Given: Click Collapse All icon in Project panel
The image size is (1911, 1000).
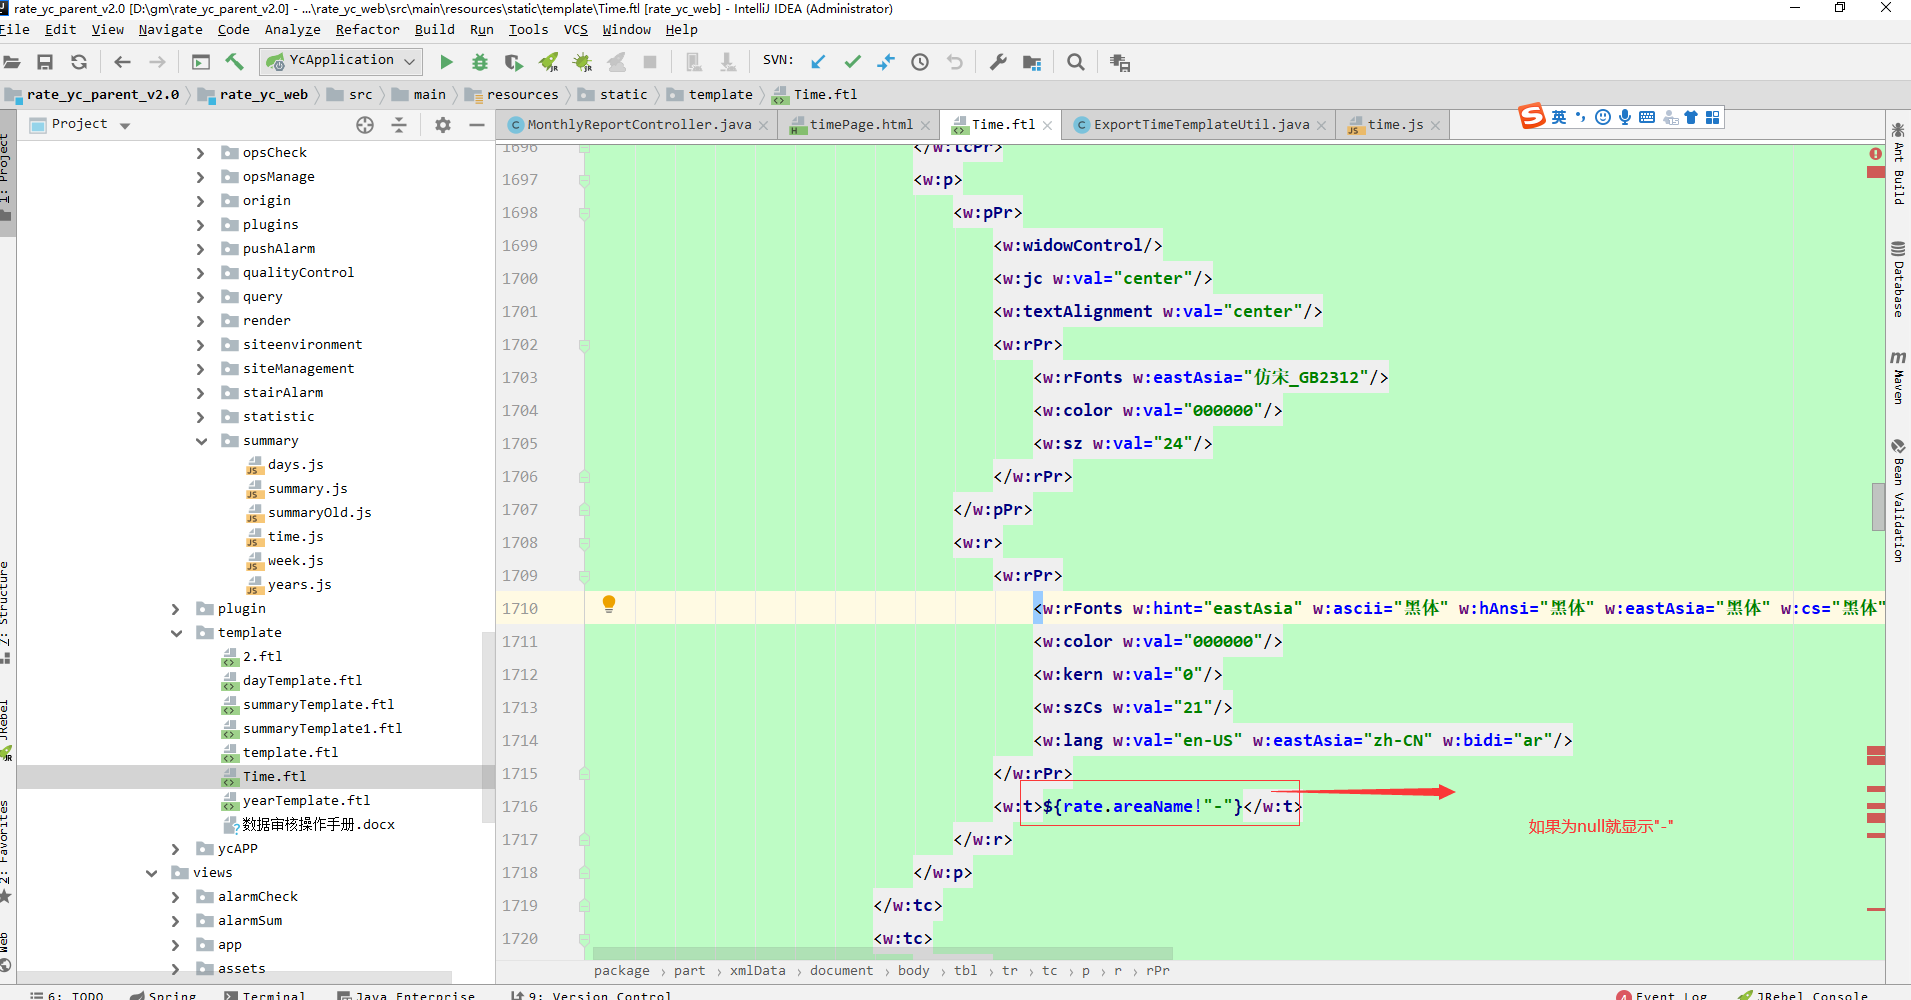Looking at the screenshot, I should [x=399, y=125].
